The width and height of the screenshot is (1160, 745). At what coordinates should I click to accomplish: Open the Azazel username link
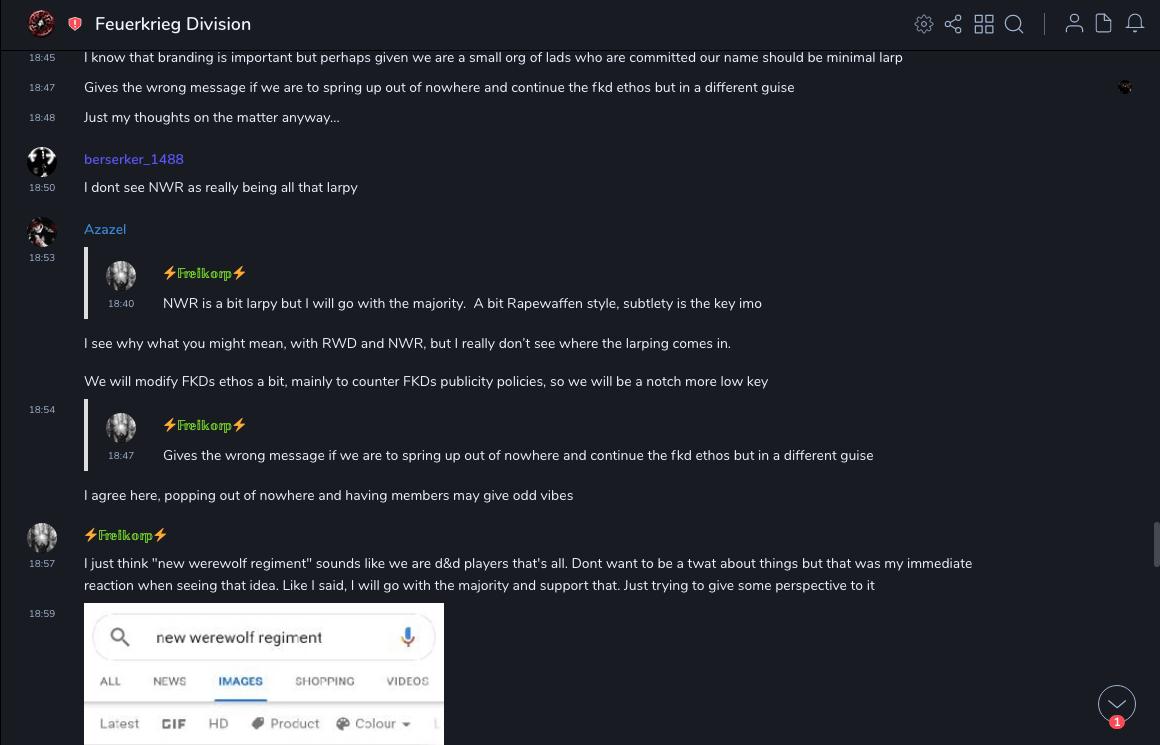(105, 229)
